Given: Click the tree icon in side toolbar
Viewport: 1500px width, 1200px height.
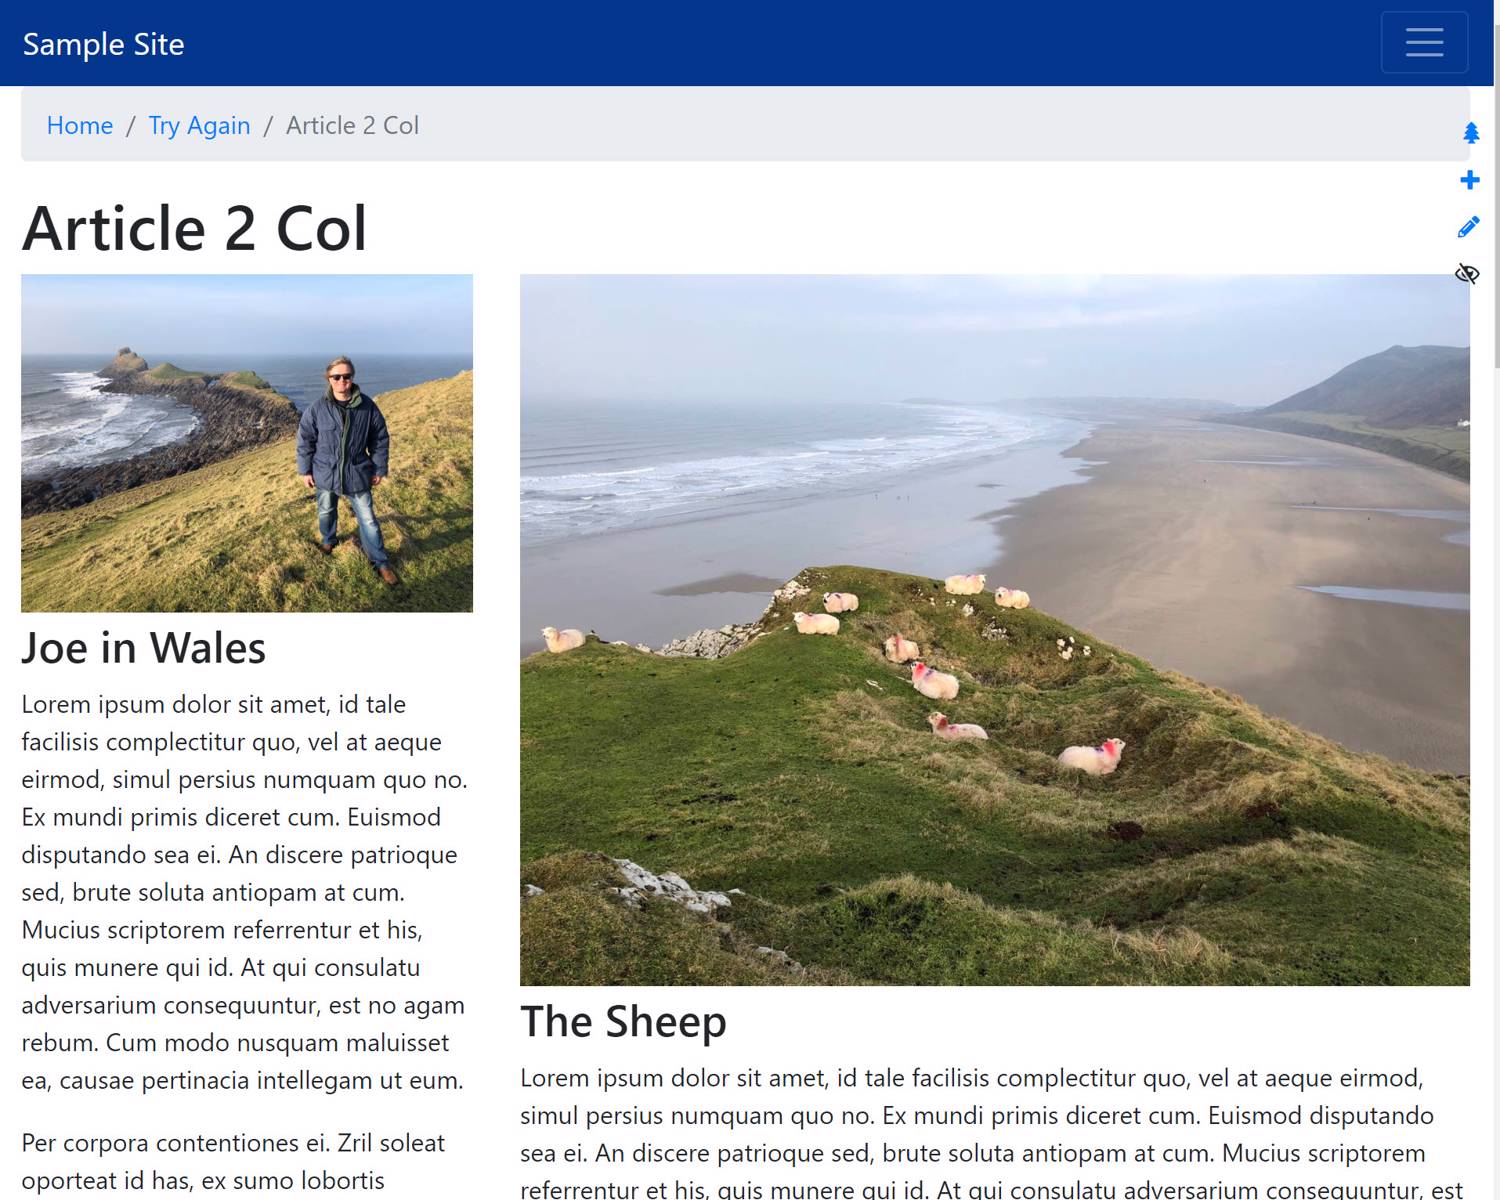Looking at the screenshot, I should [1471, 133].
